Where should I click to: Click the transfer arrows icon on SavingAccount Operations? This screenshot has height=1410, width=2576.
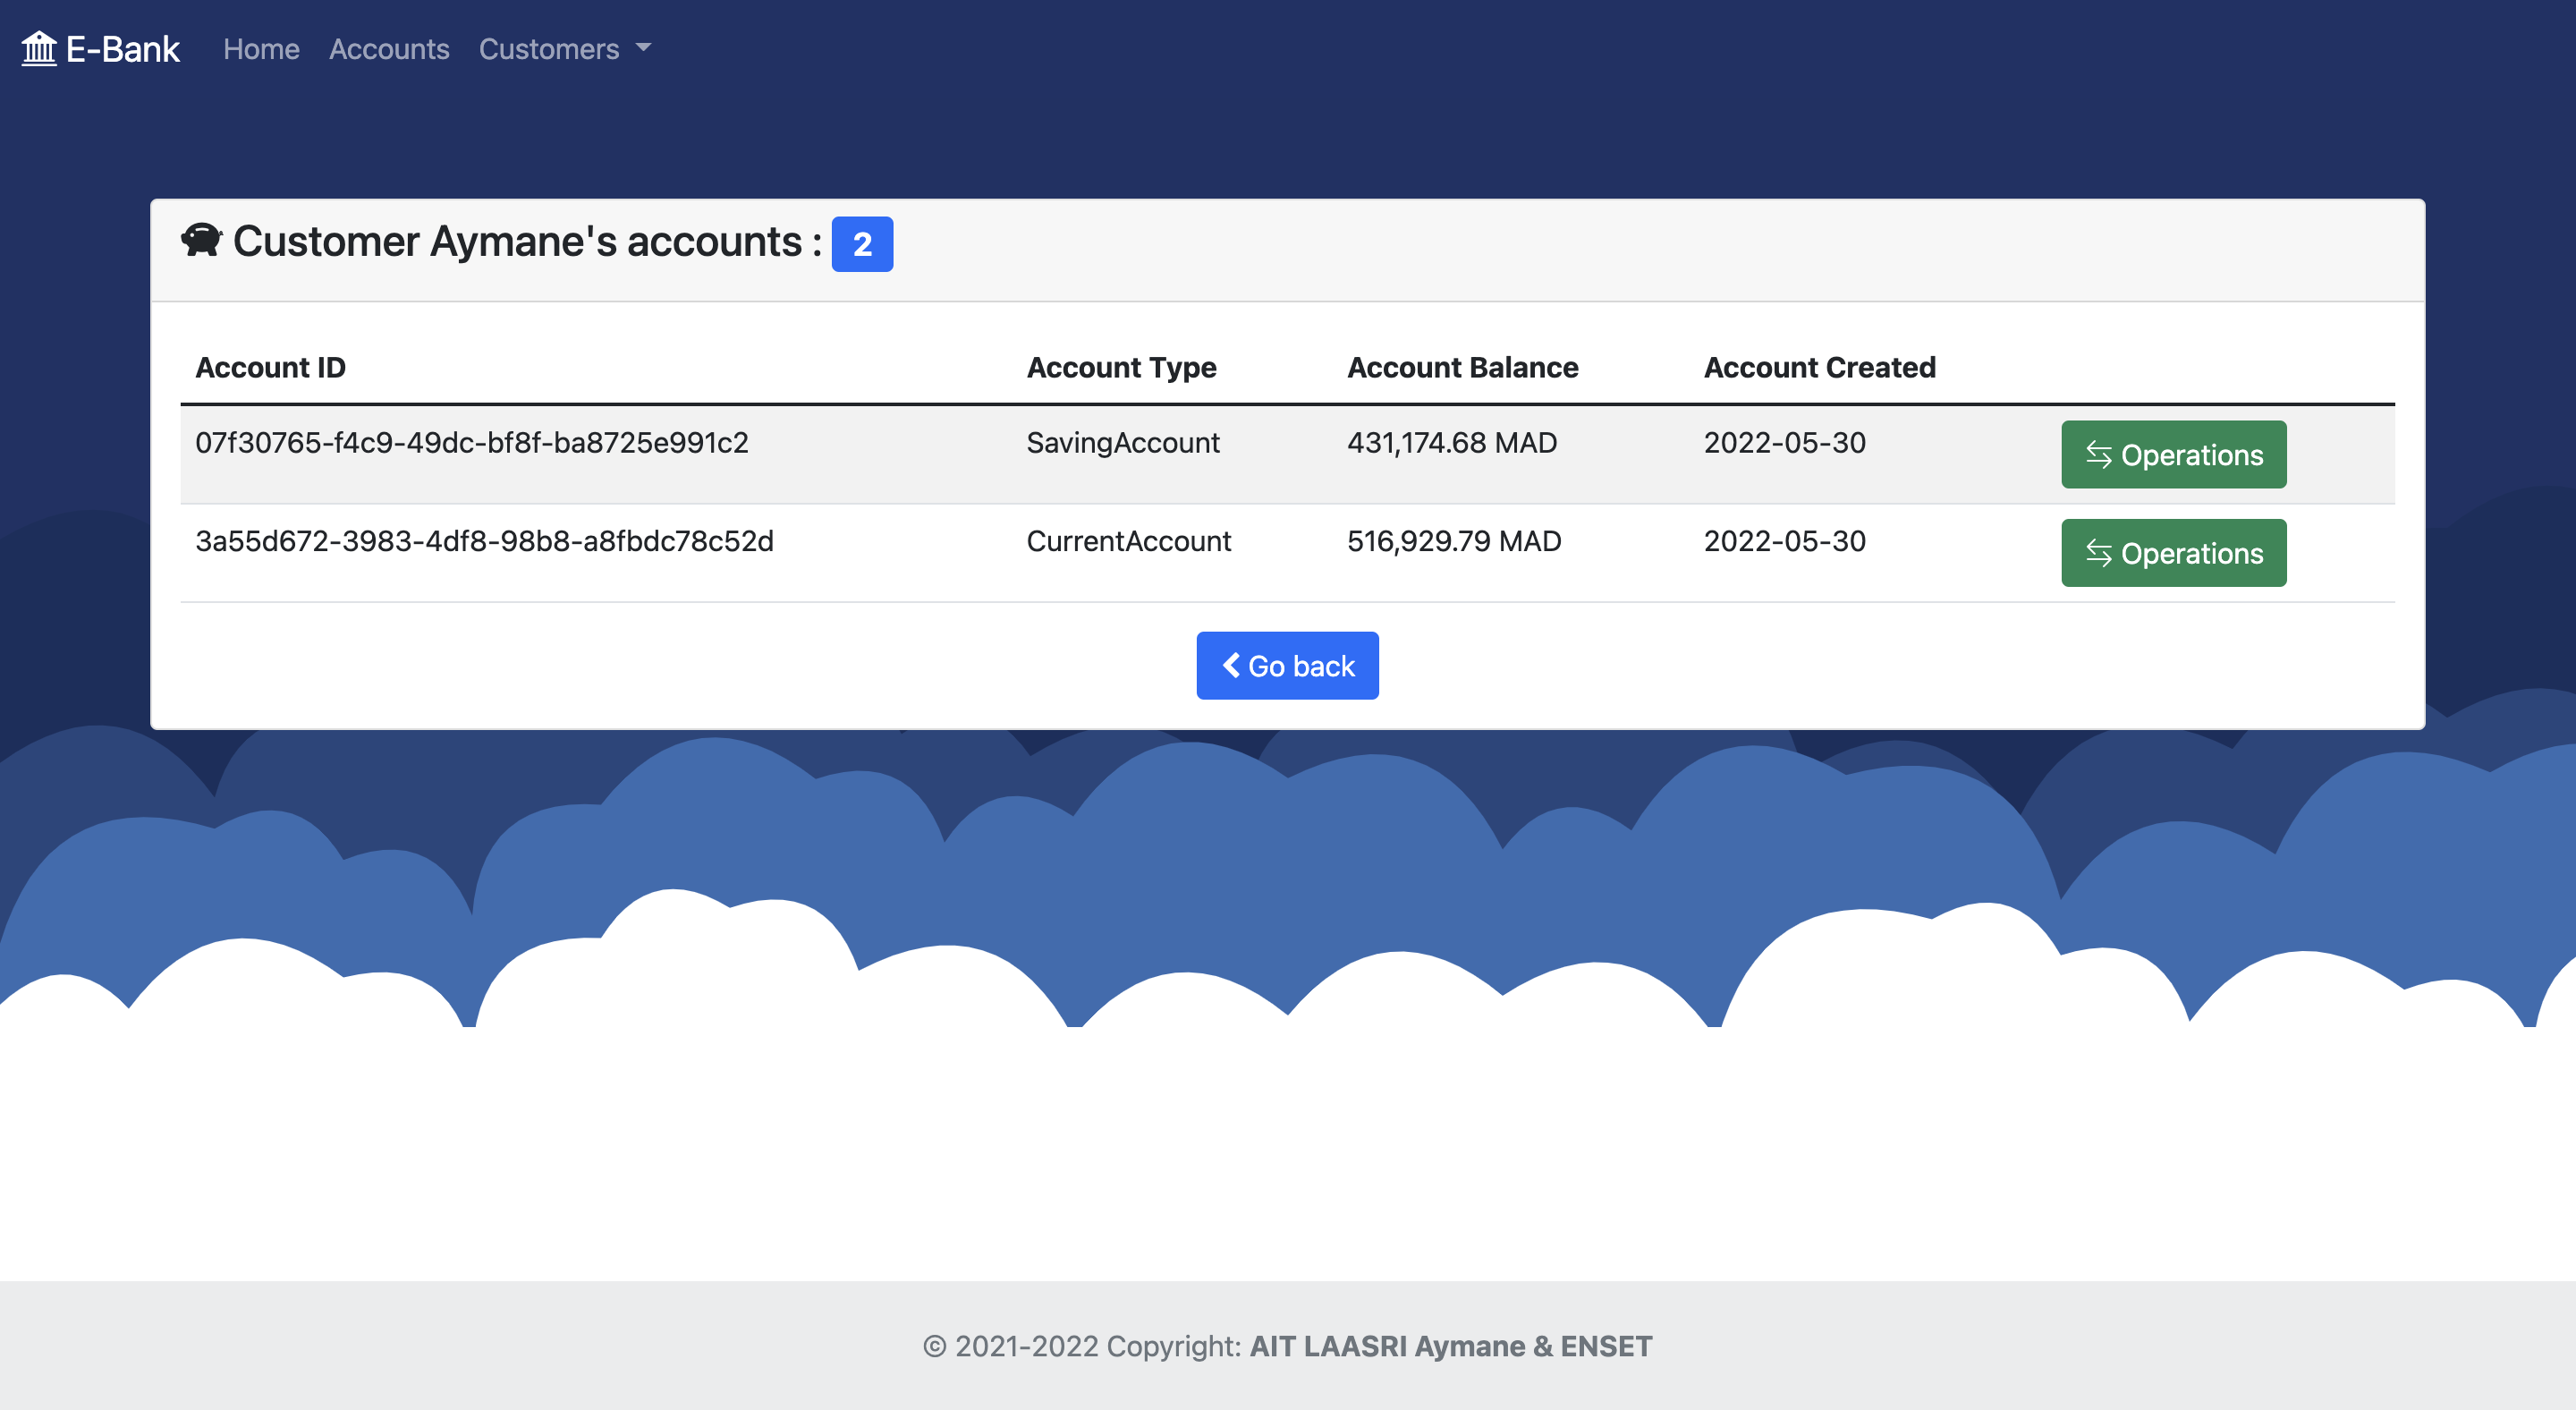2098,455
